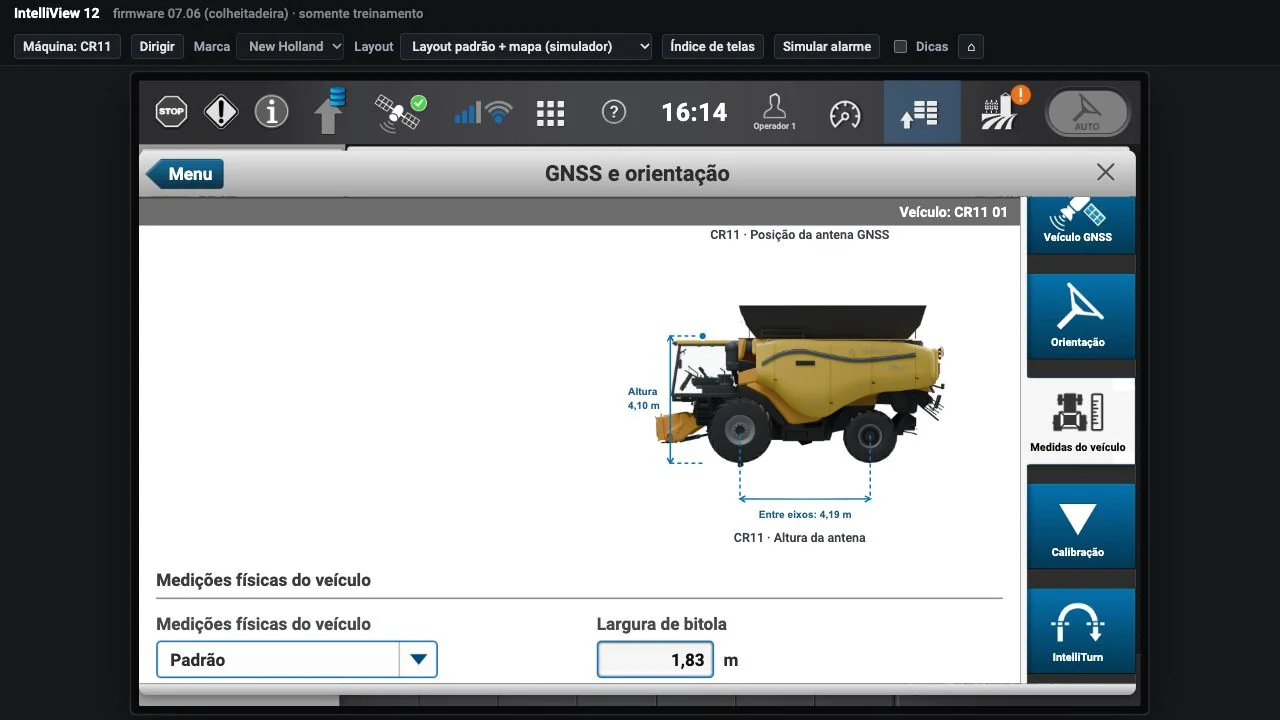The height and width of the screenshot is (720, 1280).
Task: Open the IntelliTurn side tab
Action: (x=1081, y=631)
